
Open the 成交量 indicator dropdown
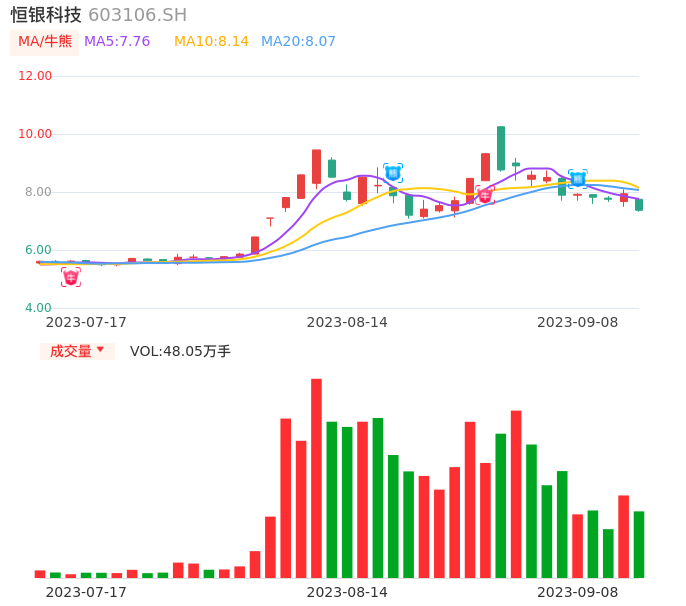(x=77, y=351)
